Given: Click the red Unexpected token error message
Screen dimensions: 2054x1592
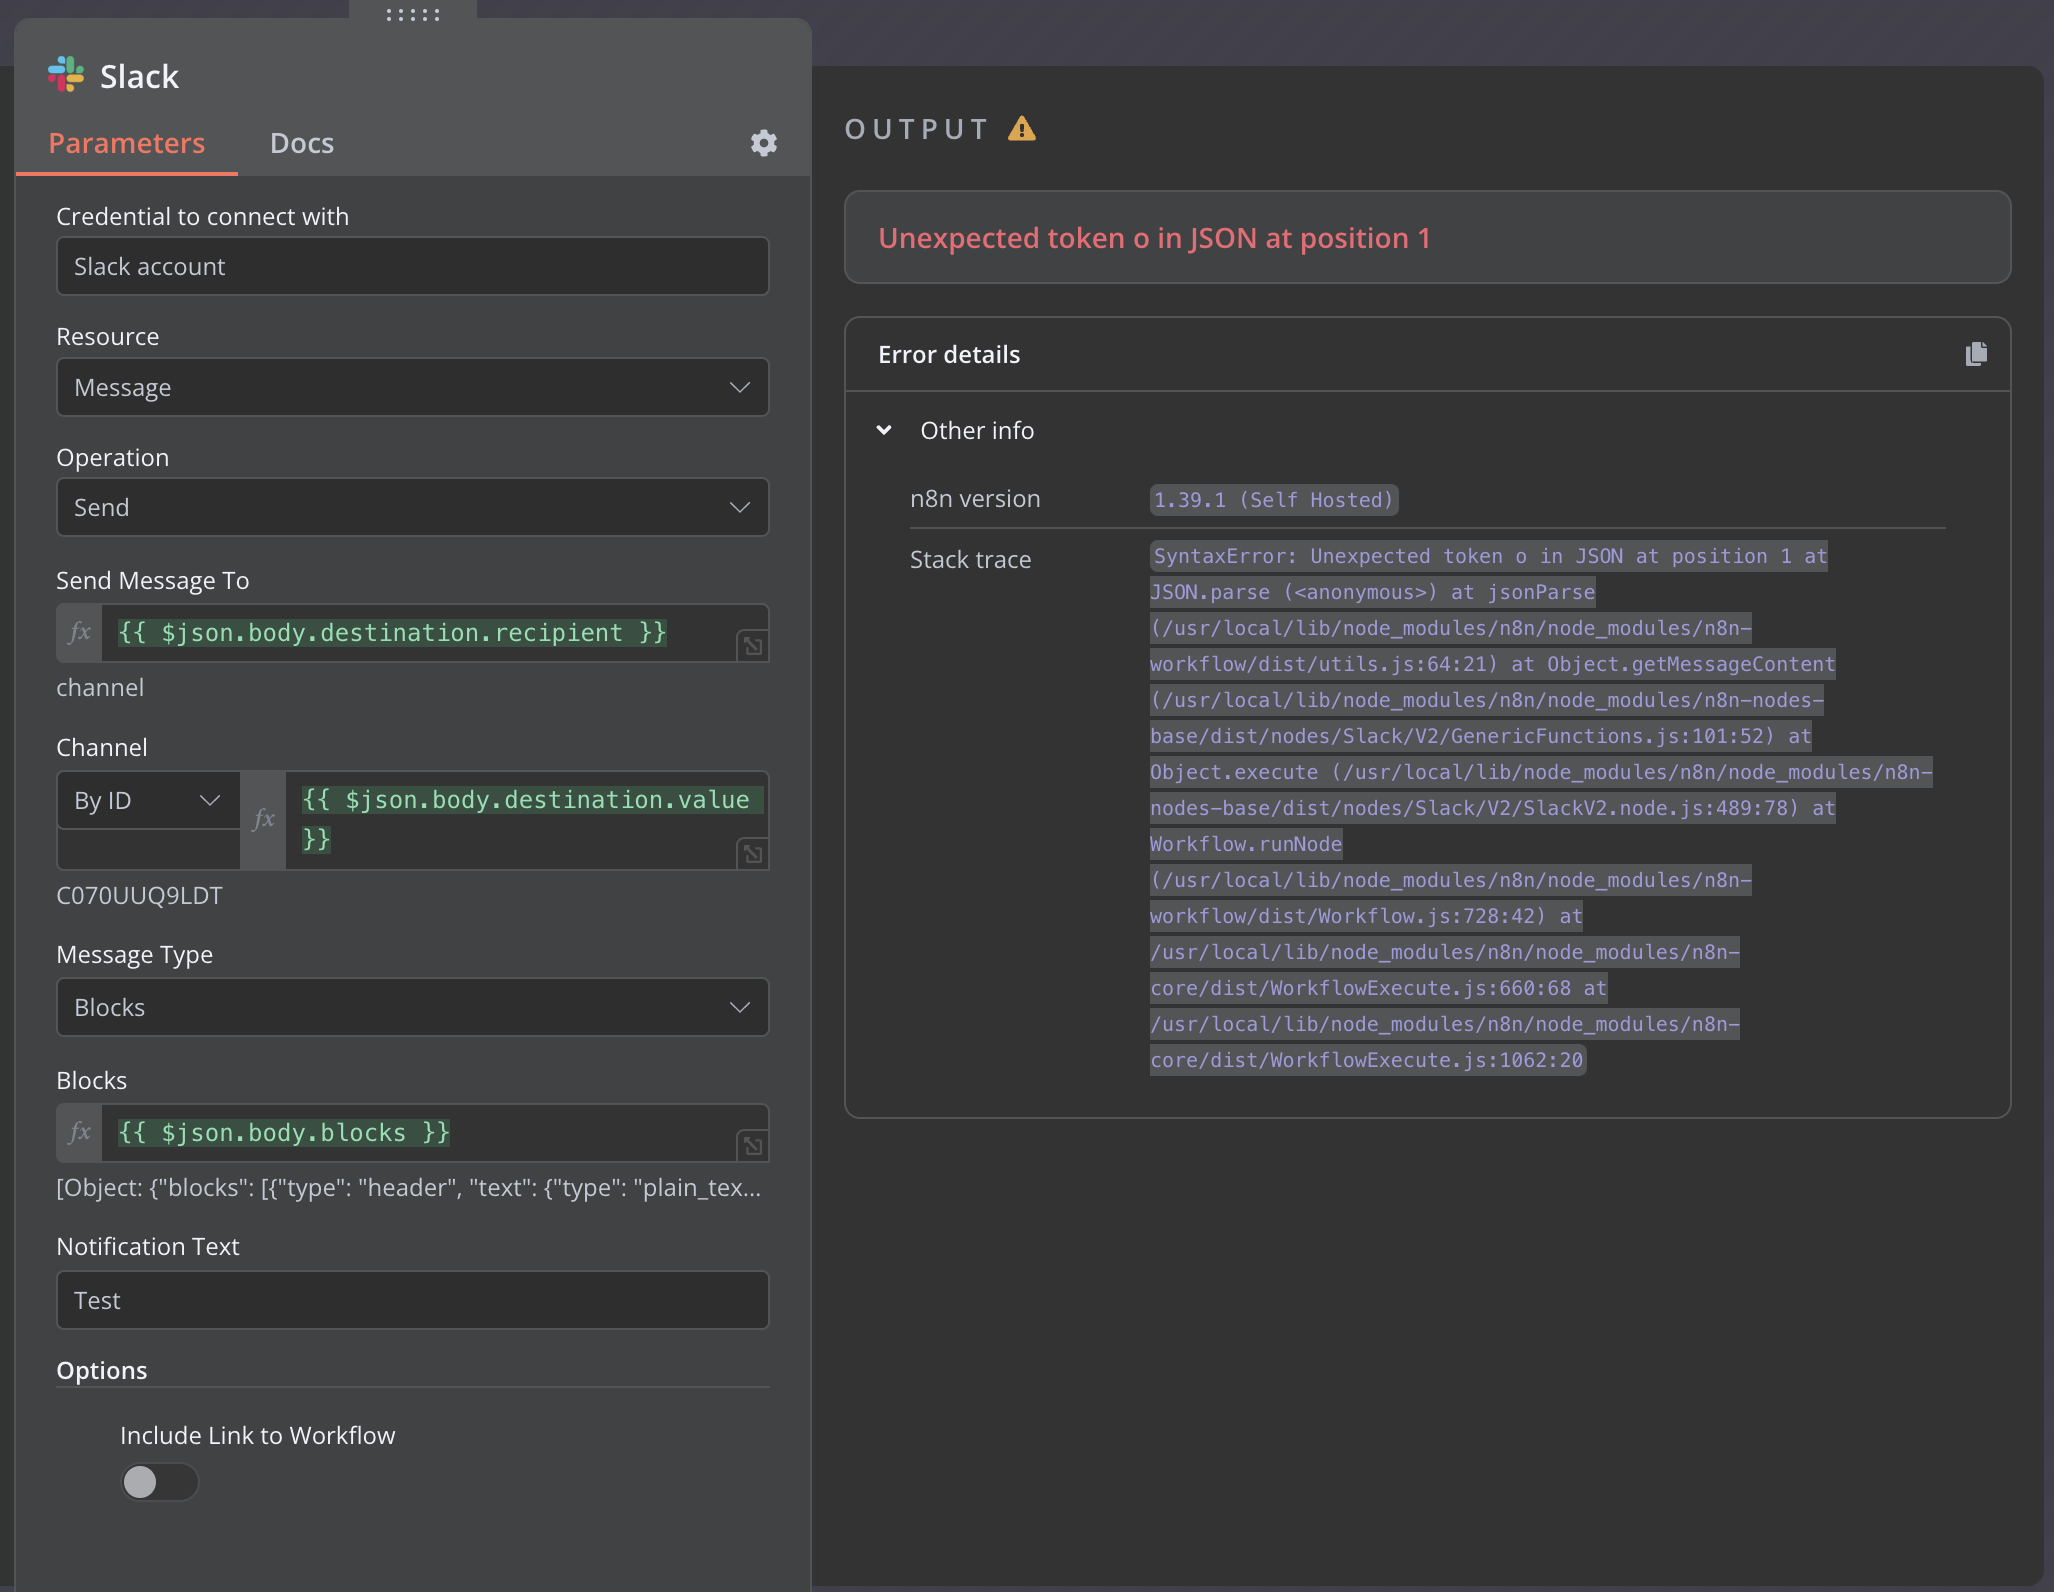Looking at the screenshot, I should (x=1154, y=238).
